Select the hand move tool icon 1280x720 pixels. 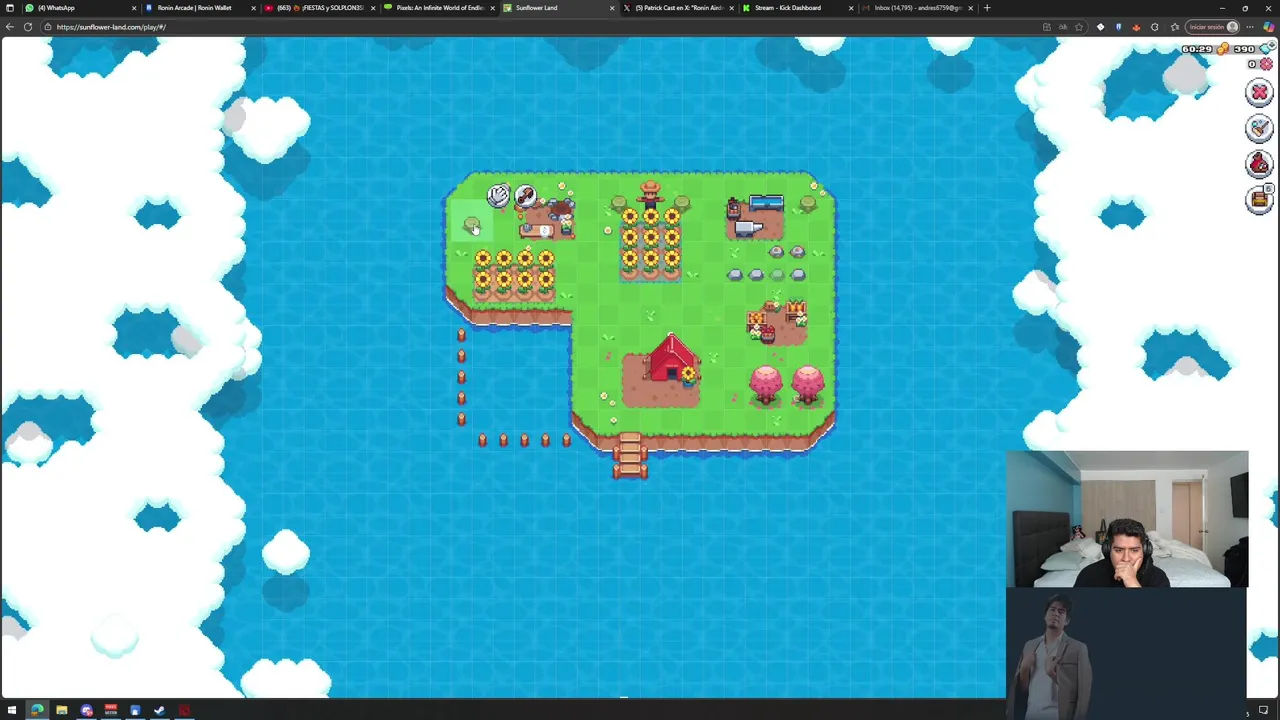point(498,195)
